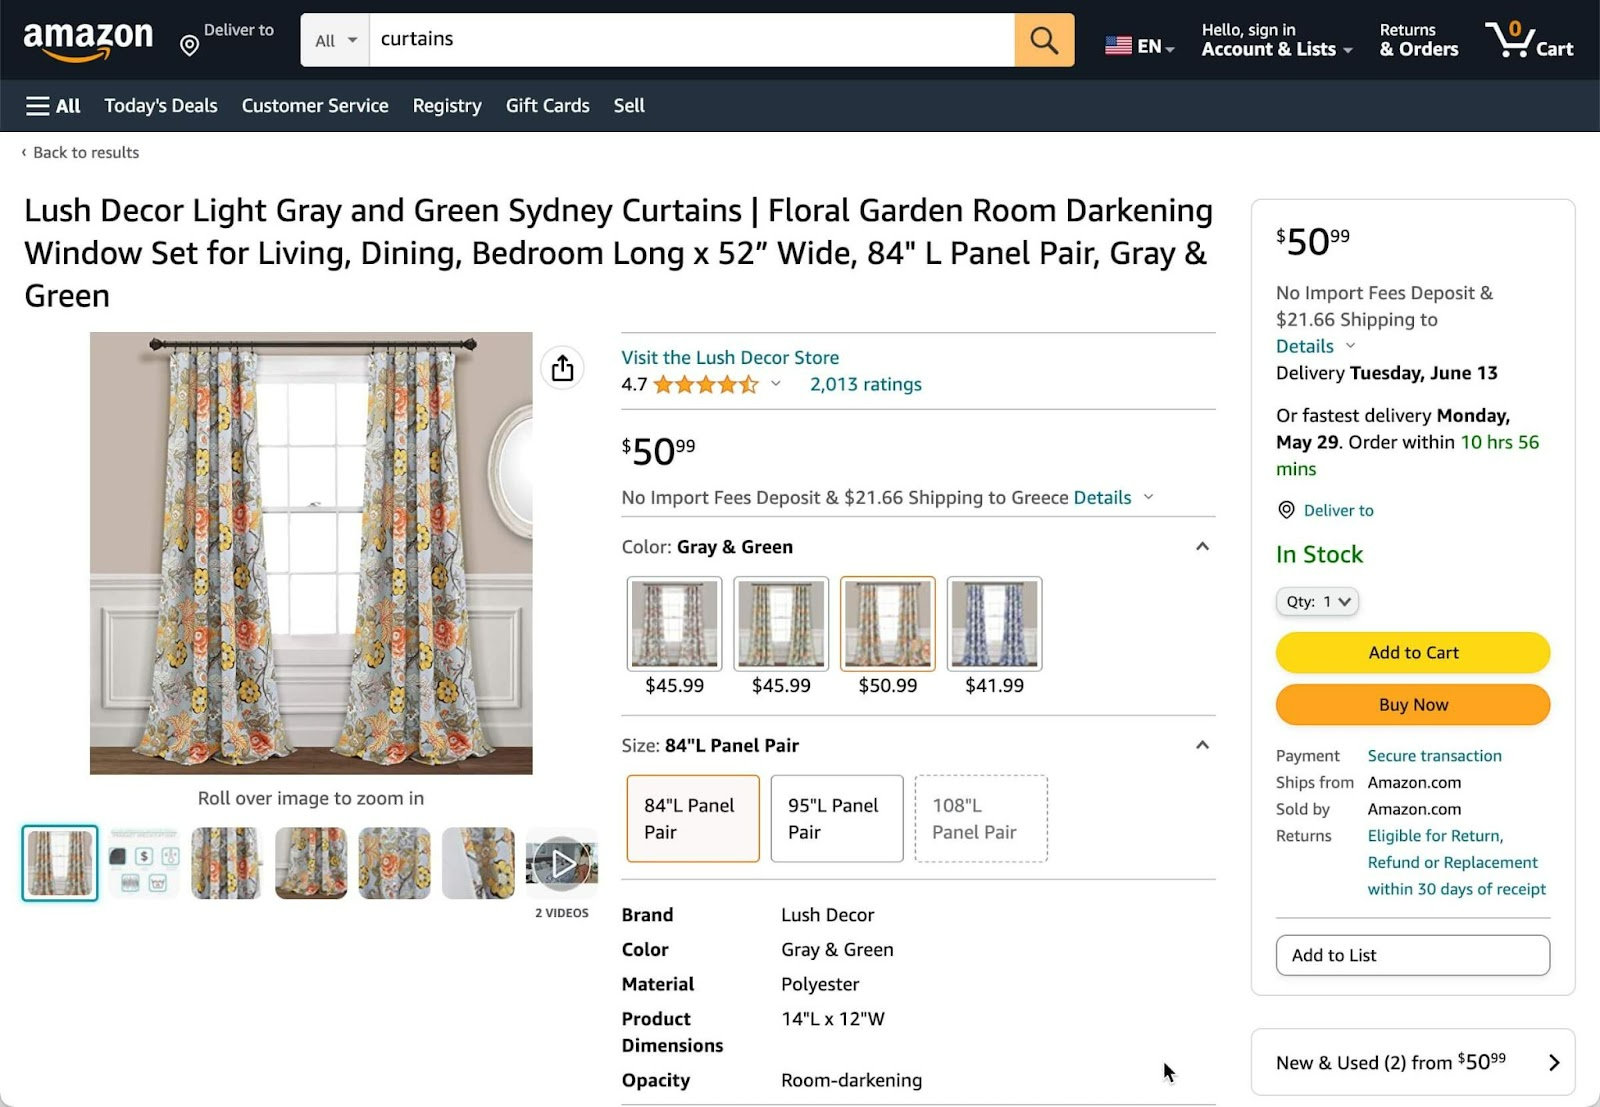Click the share icon beside the product image
This screenshot has height=1107, width=1600.
(x=561, y=367)
